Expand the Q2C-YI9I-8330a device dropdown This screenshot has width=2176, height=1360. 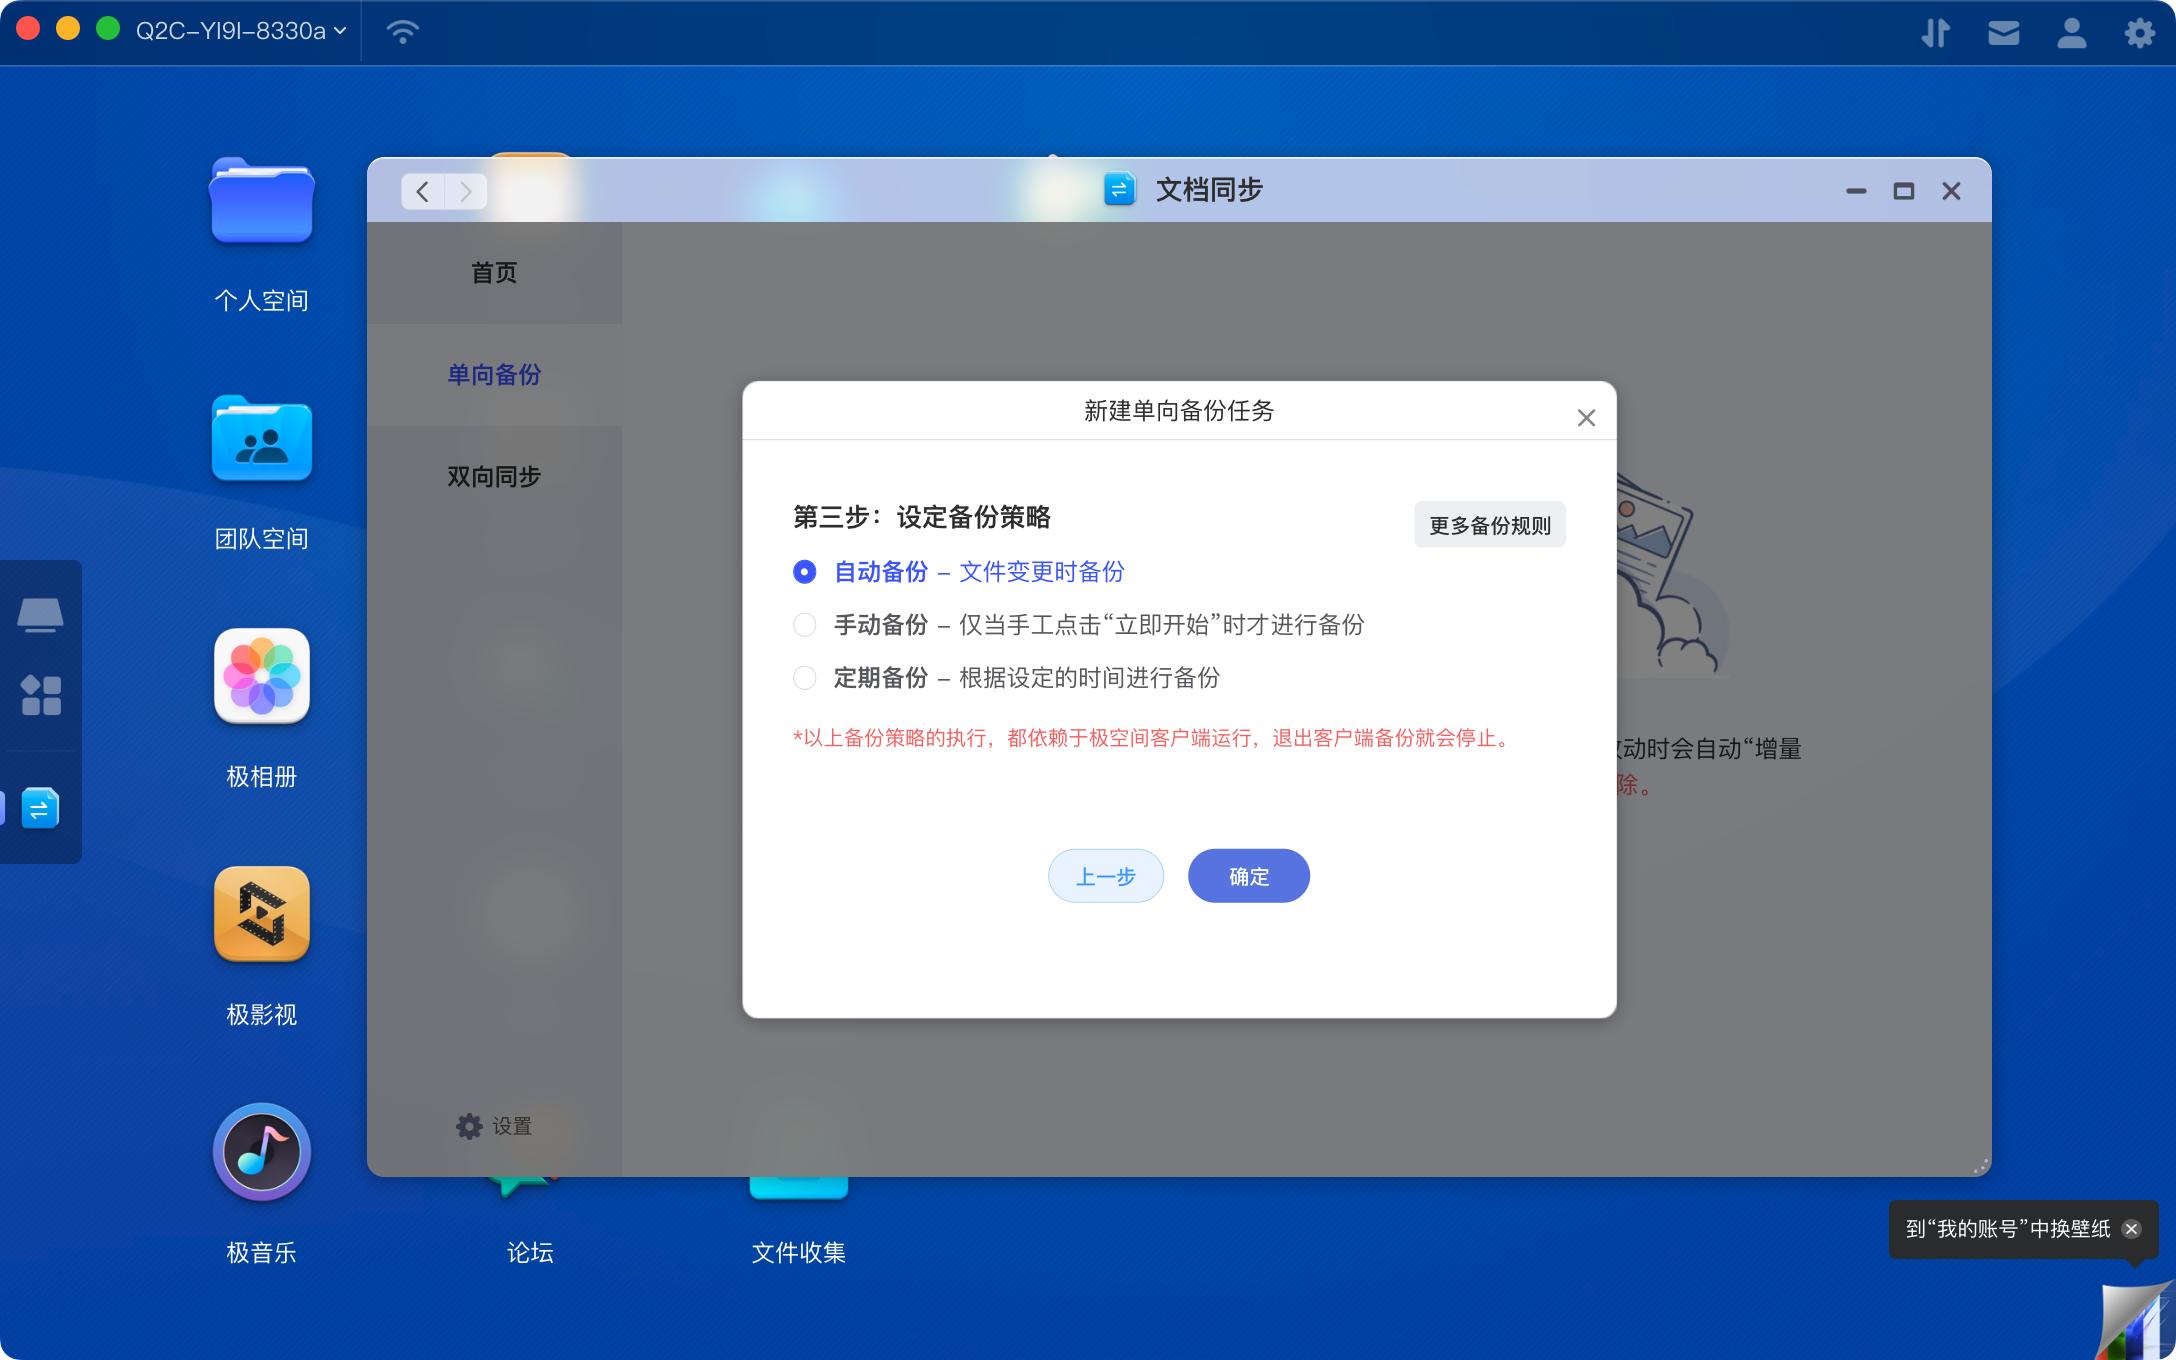239,30
